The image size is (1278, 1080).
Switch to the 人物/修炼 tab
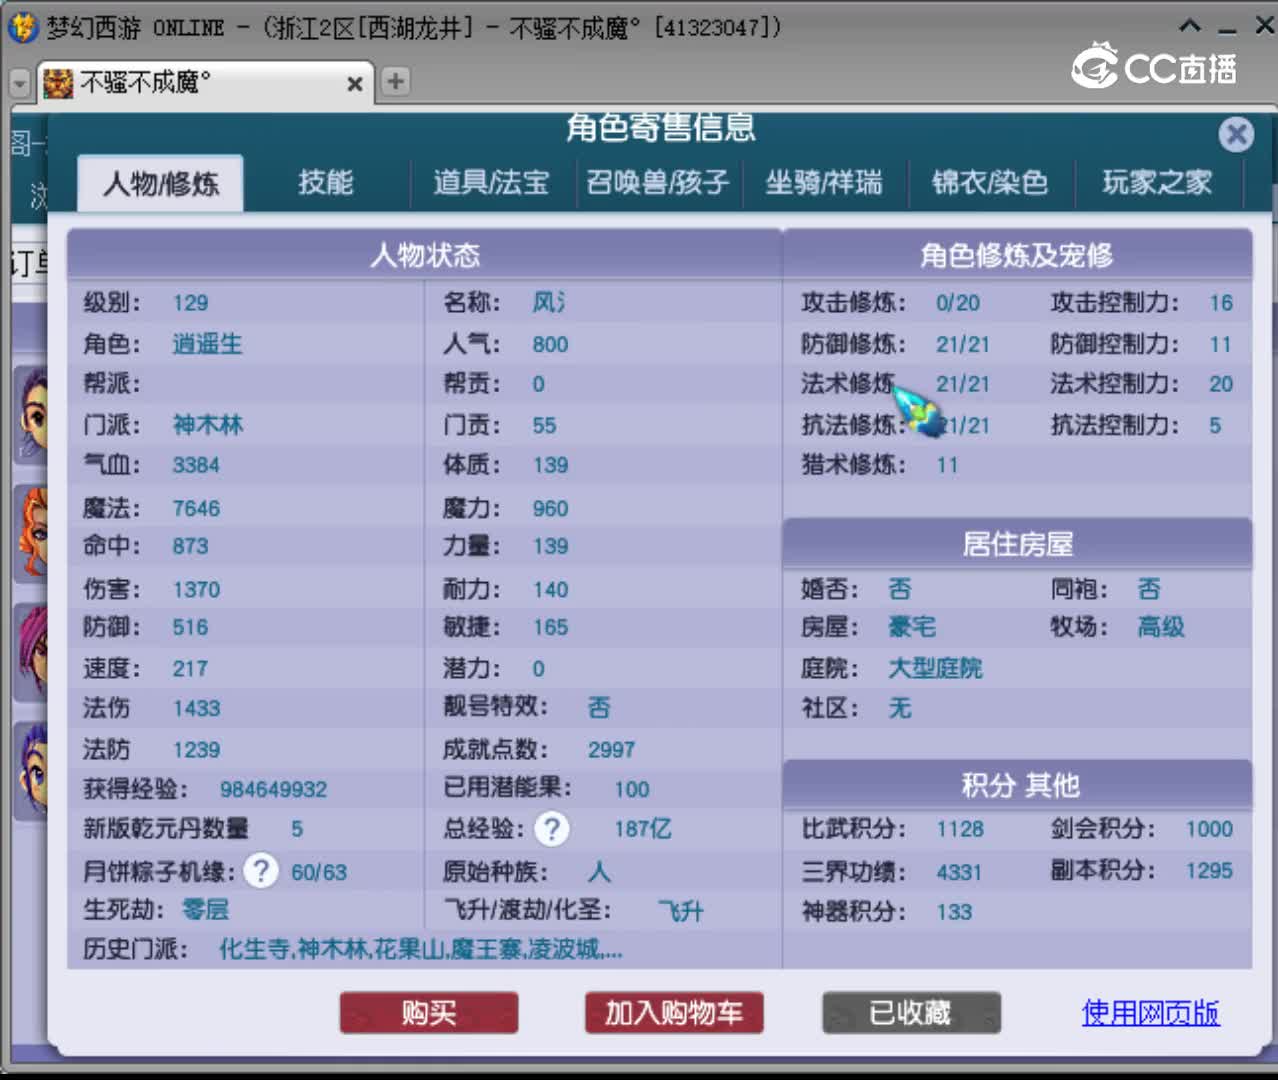coord(160,183)
